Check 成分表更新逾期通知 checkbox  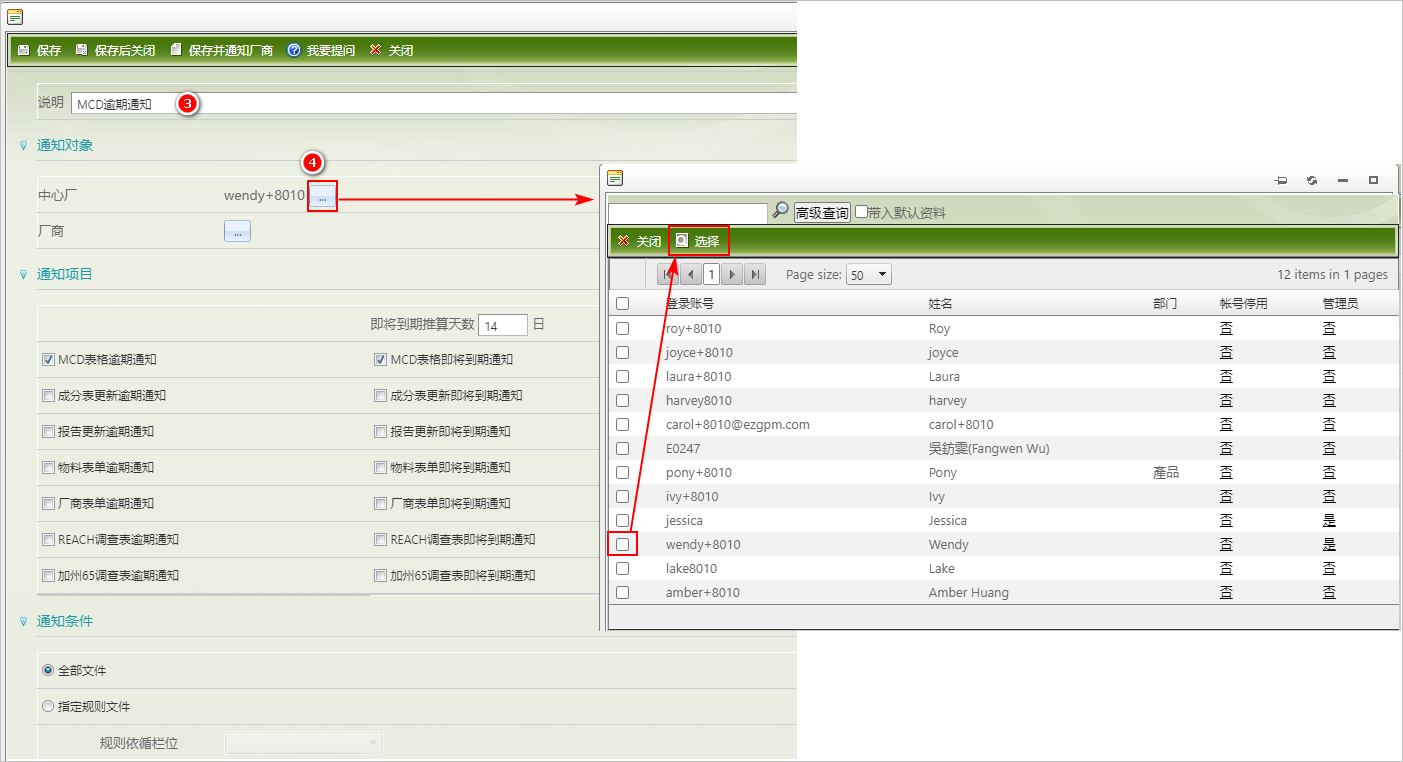[48, 396]
